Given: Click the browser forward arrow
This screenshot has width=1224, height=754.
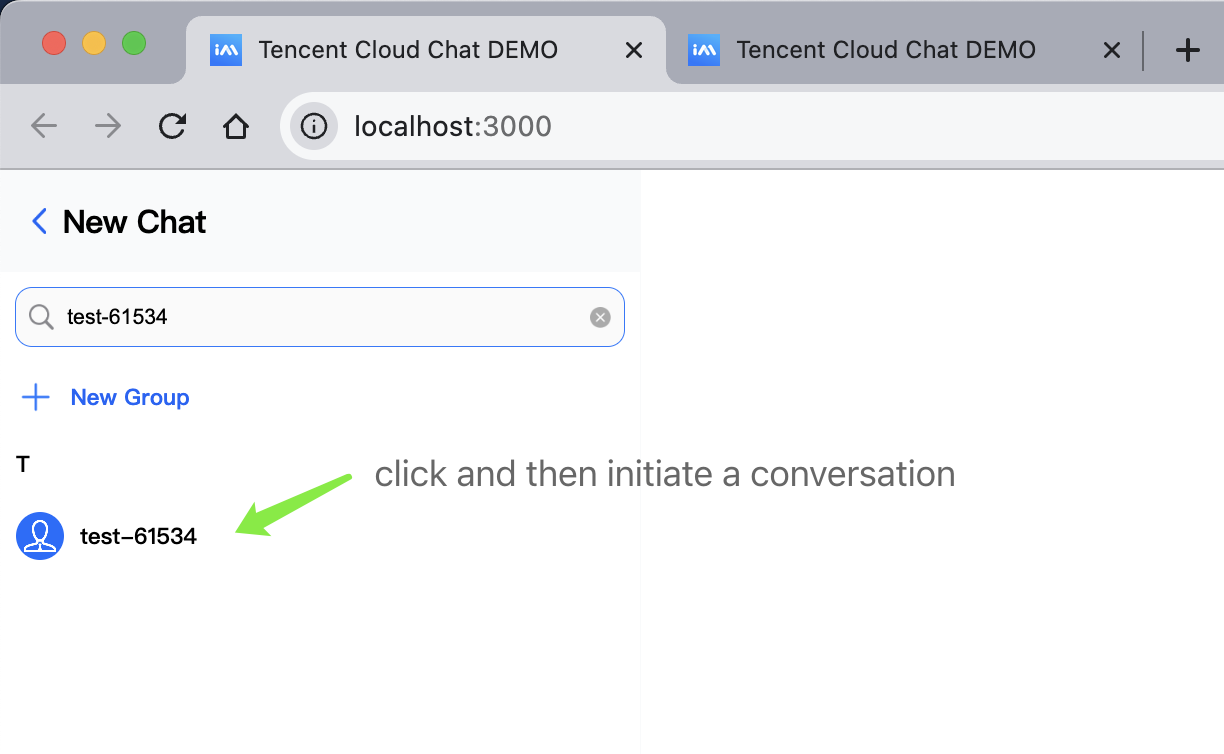Looking at the screenshot, I should (x=107, y=126).
